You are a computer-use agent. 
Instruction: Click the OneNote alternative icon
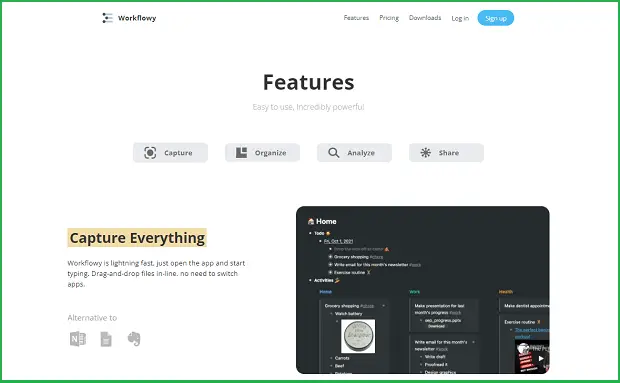(78, 339)
